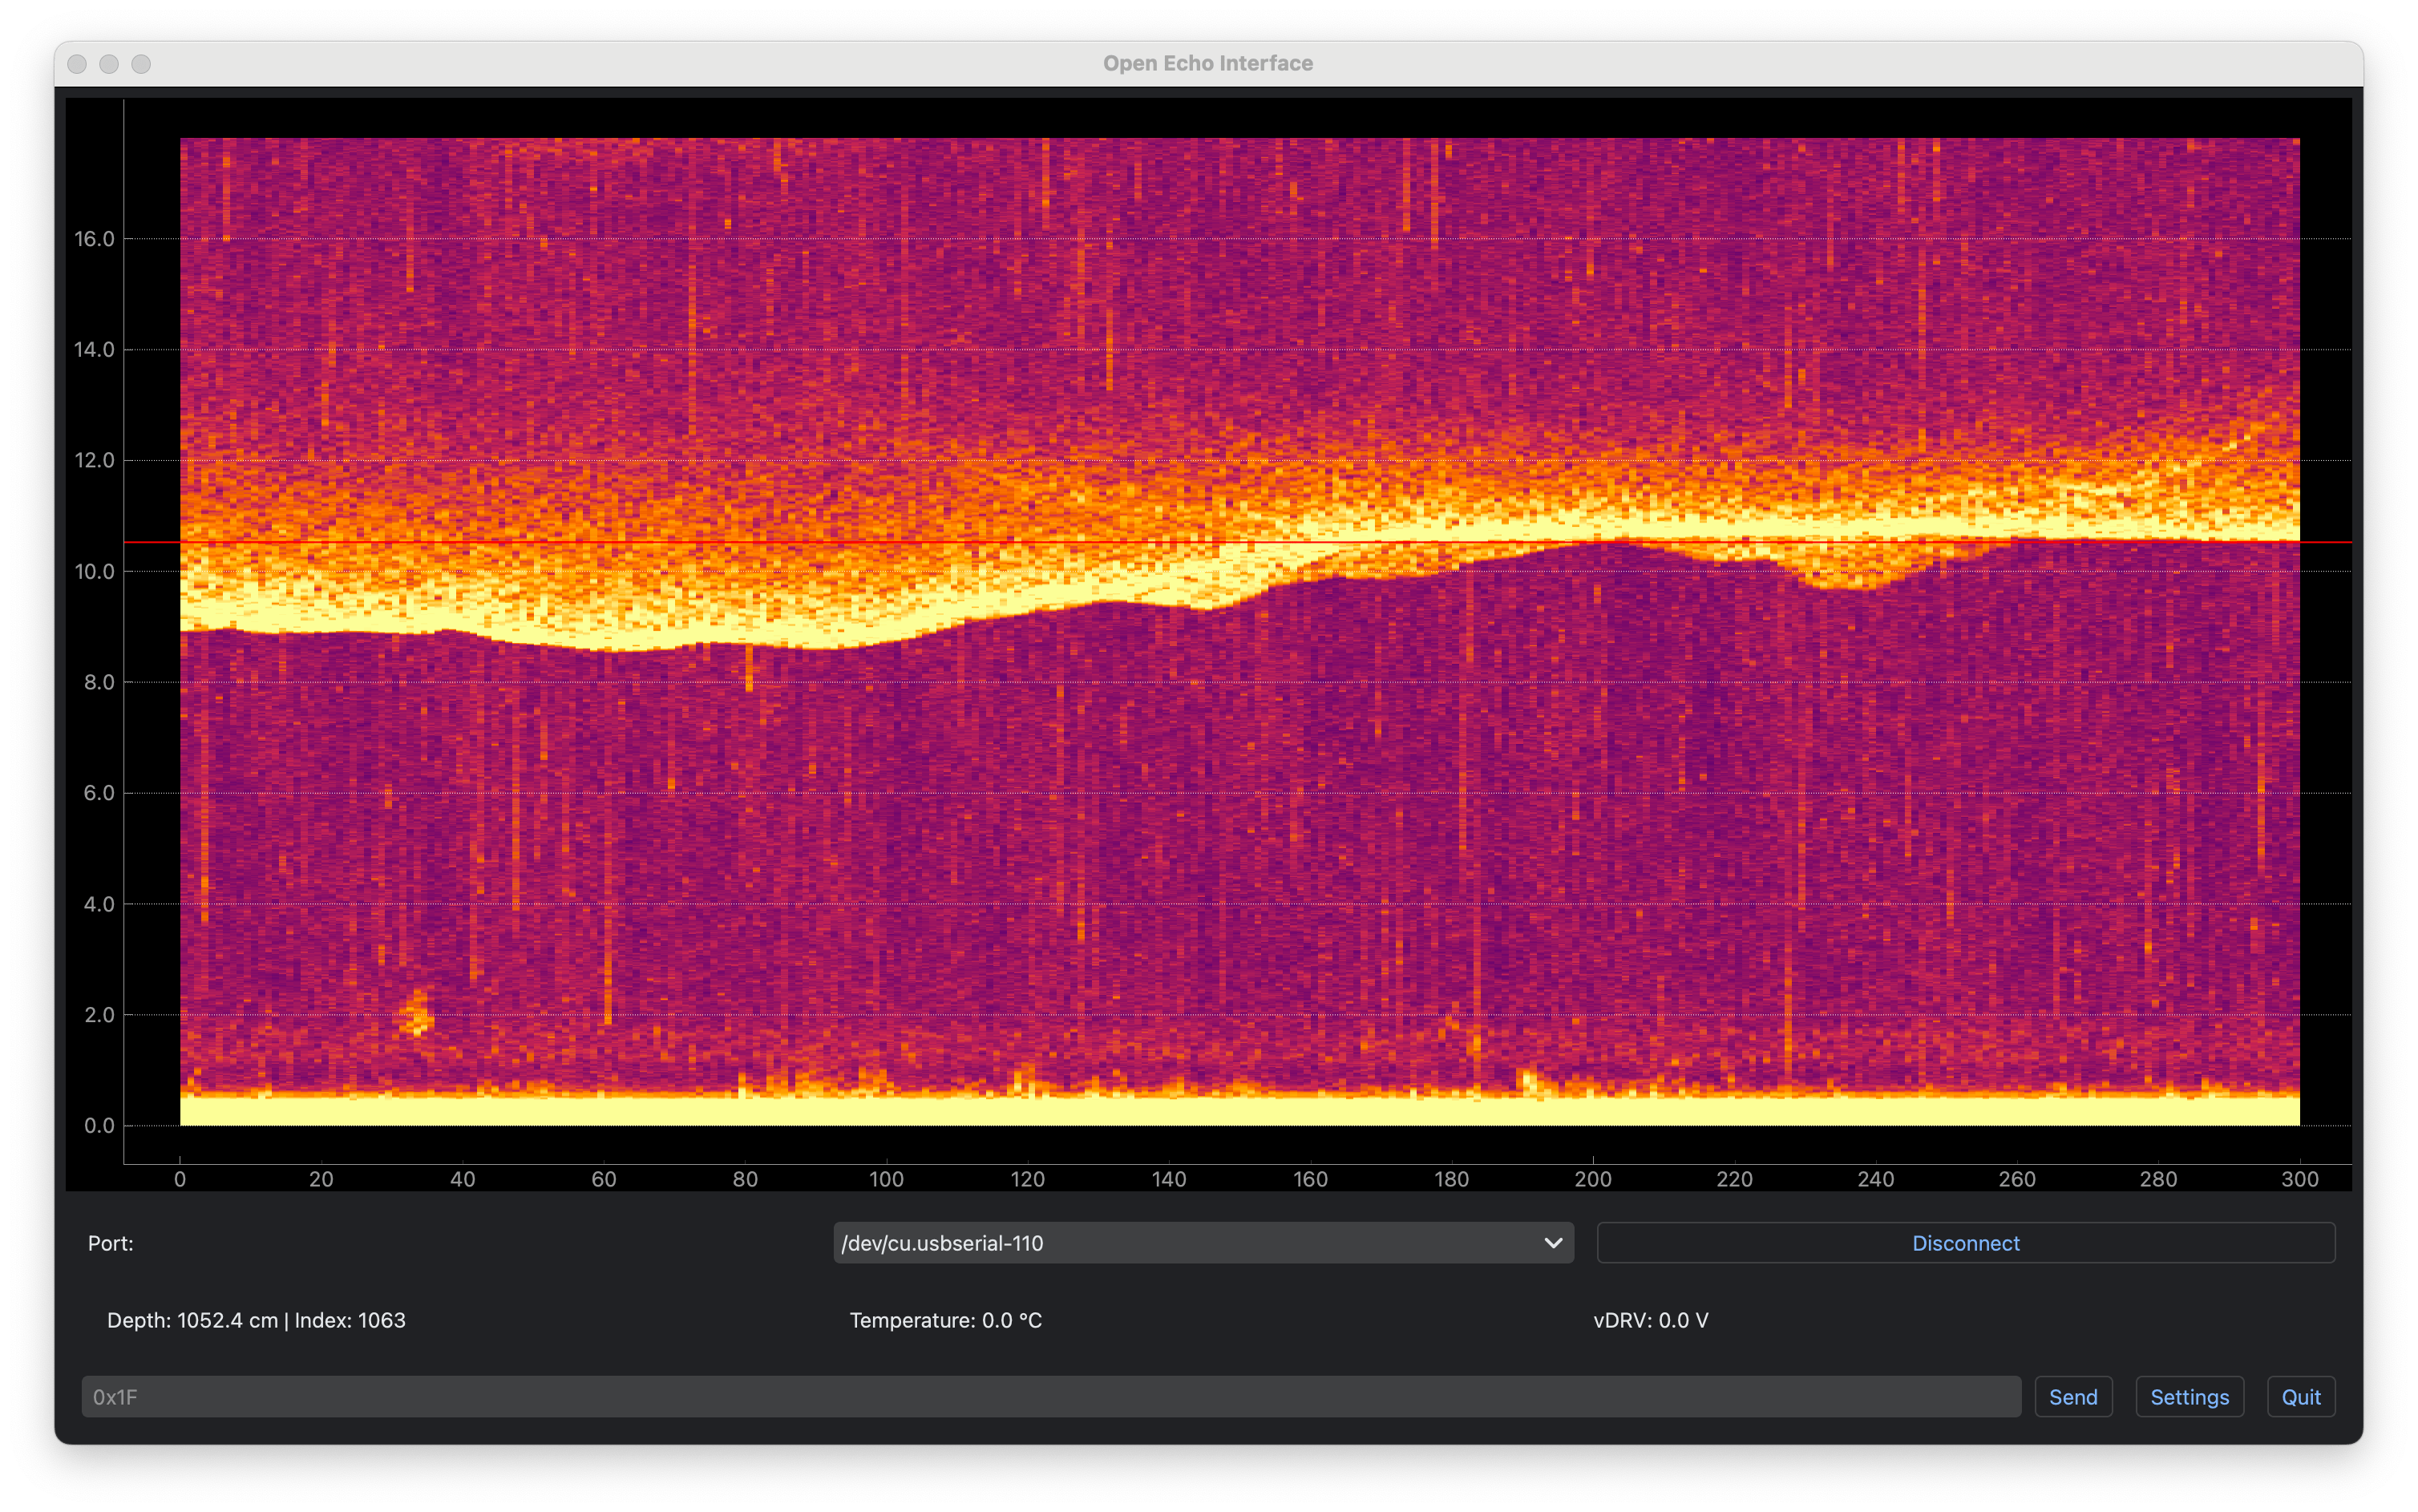Click the window zoom button
This screenshot has height=1512, width=2418.
pos(141,64)
